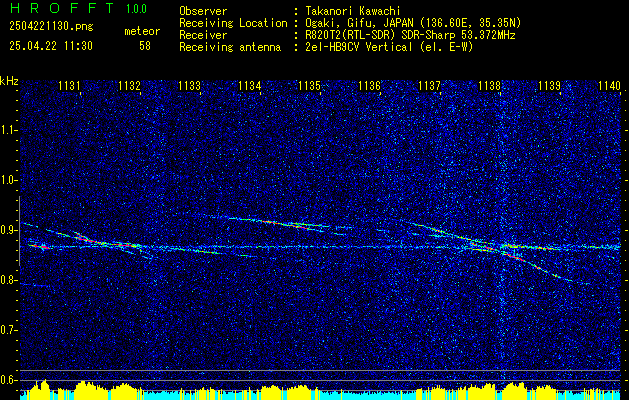Screen dimensions: 629x400
Task: Click the 1131 time marker
Action: point(69,85)
